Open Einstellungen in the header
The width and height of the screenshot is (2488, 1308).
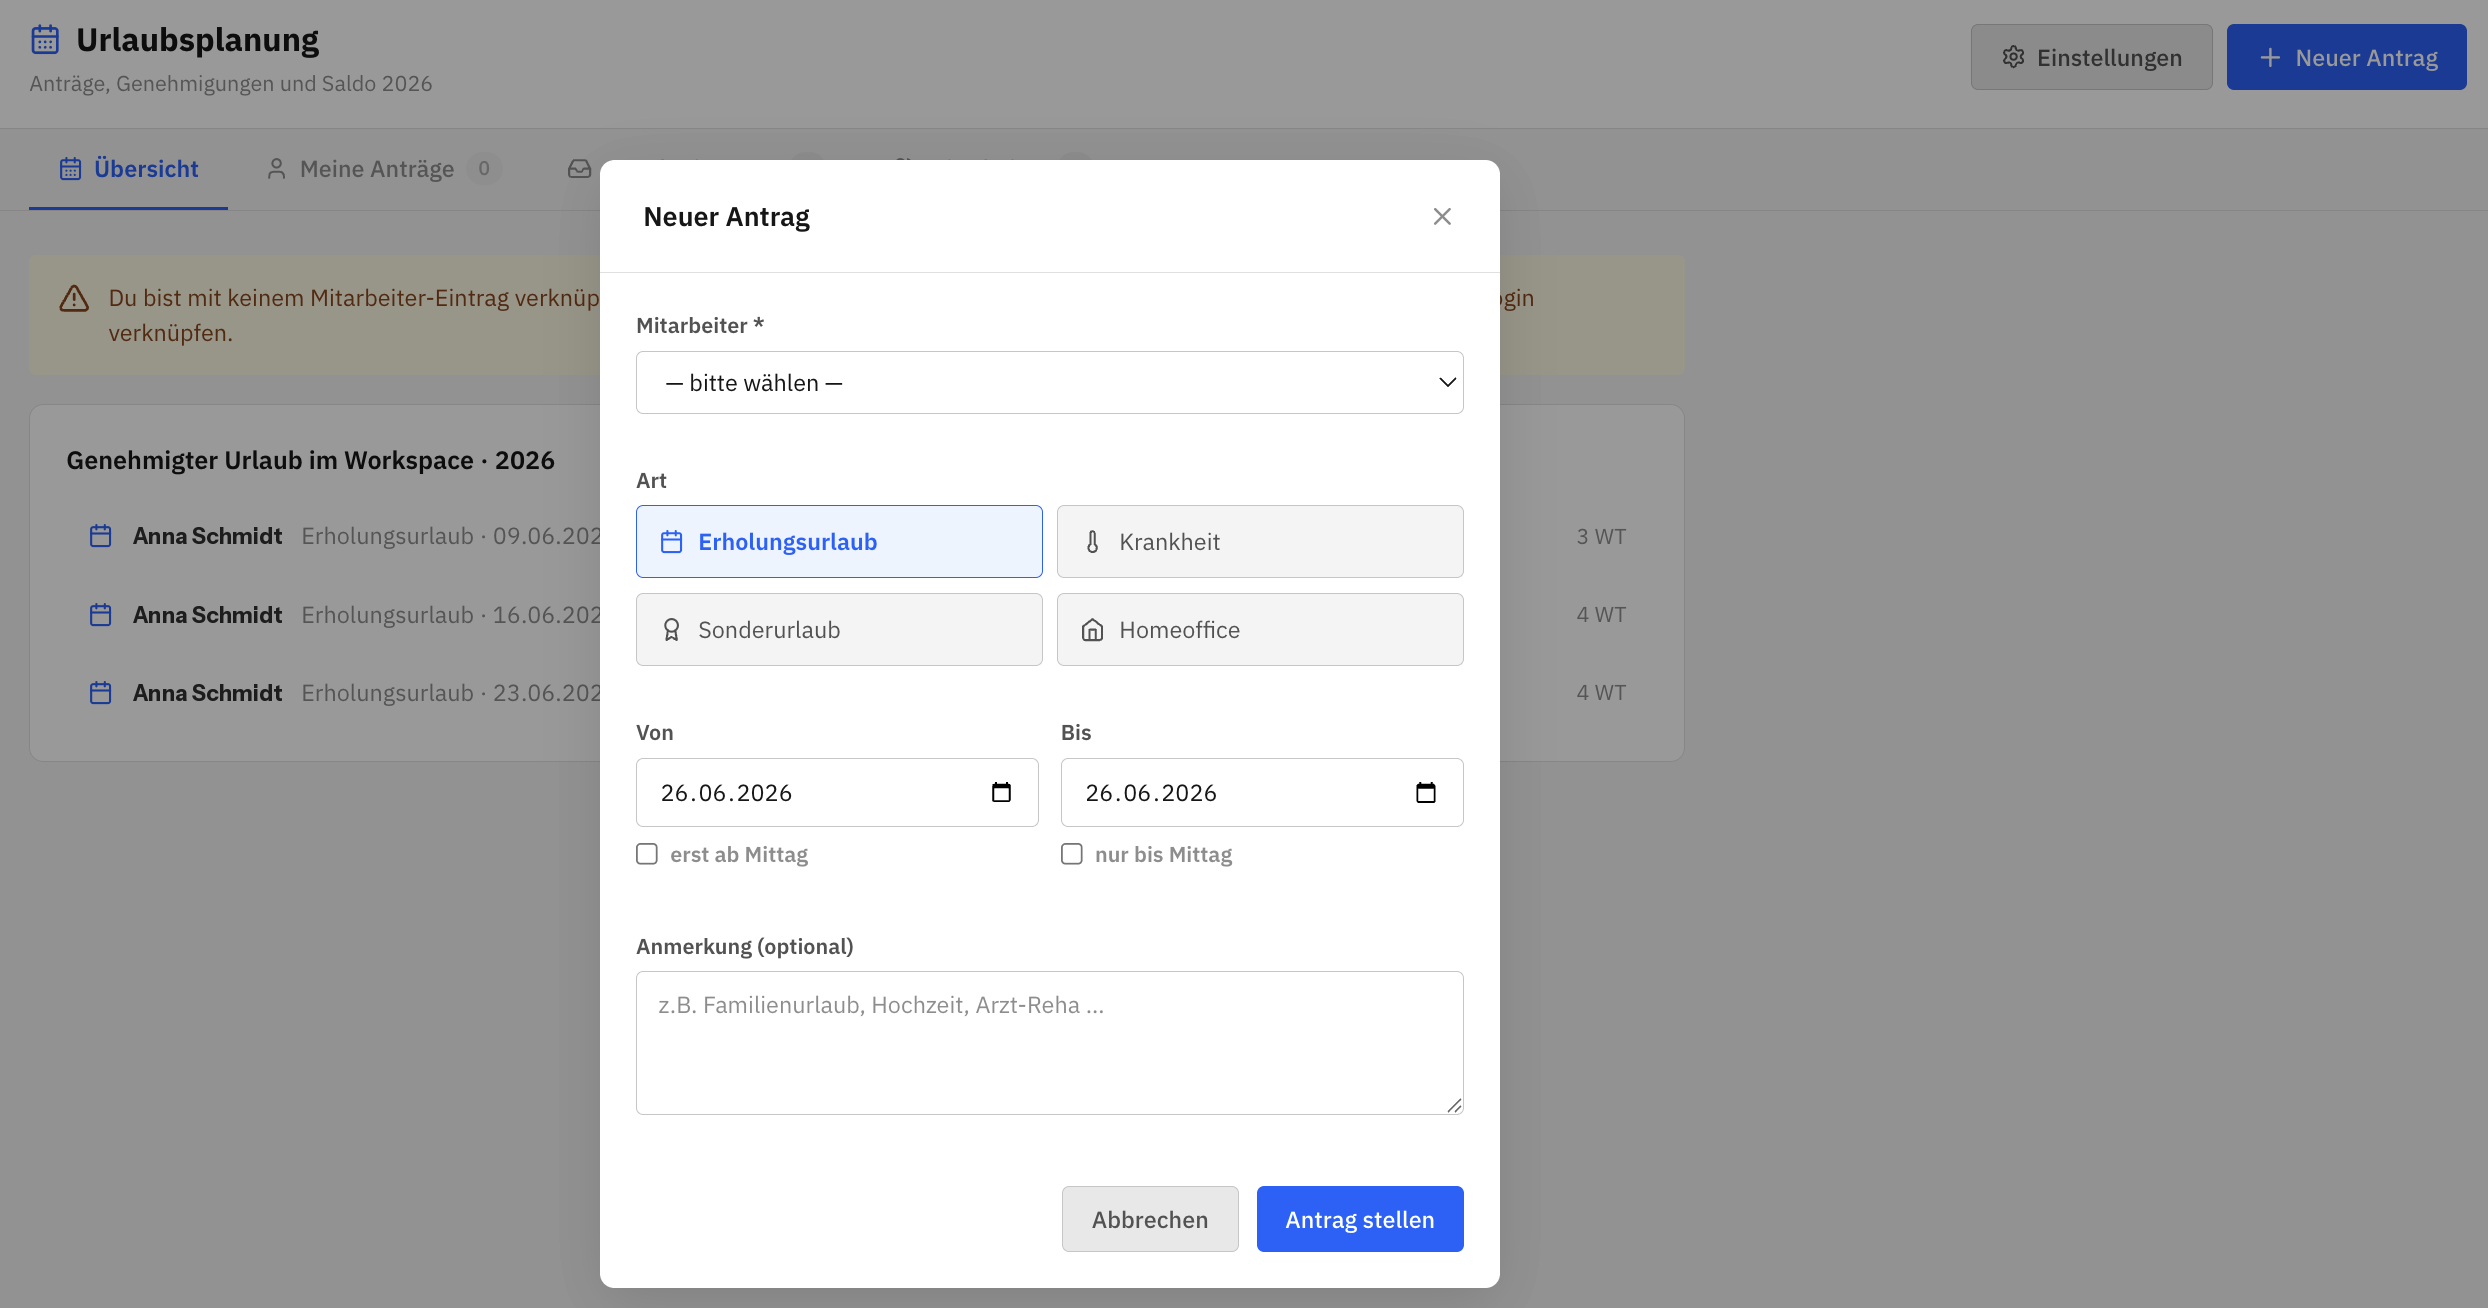point(2091,57)
